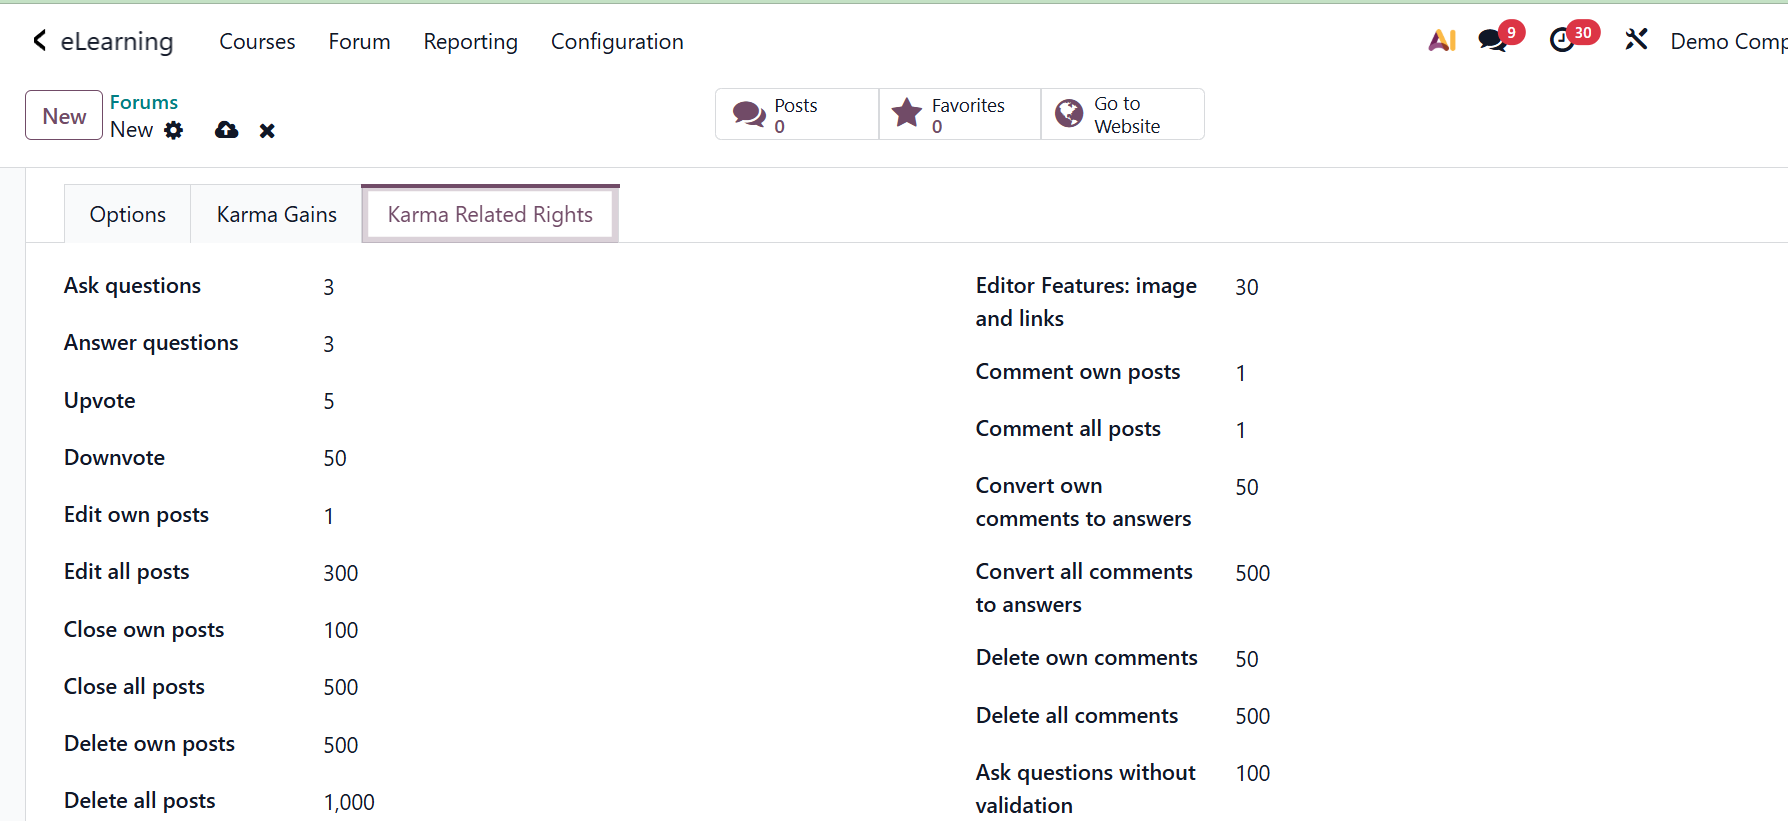Click the back arrow beside eLearning
Screen dimensions: 1788x821
[x=40, y=41]
